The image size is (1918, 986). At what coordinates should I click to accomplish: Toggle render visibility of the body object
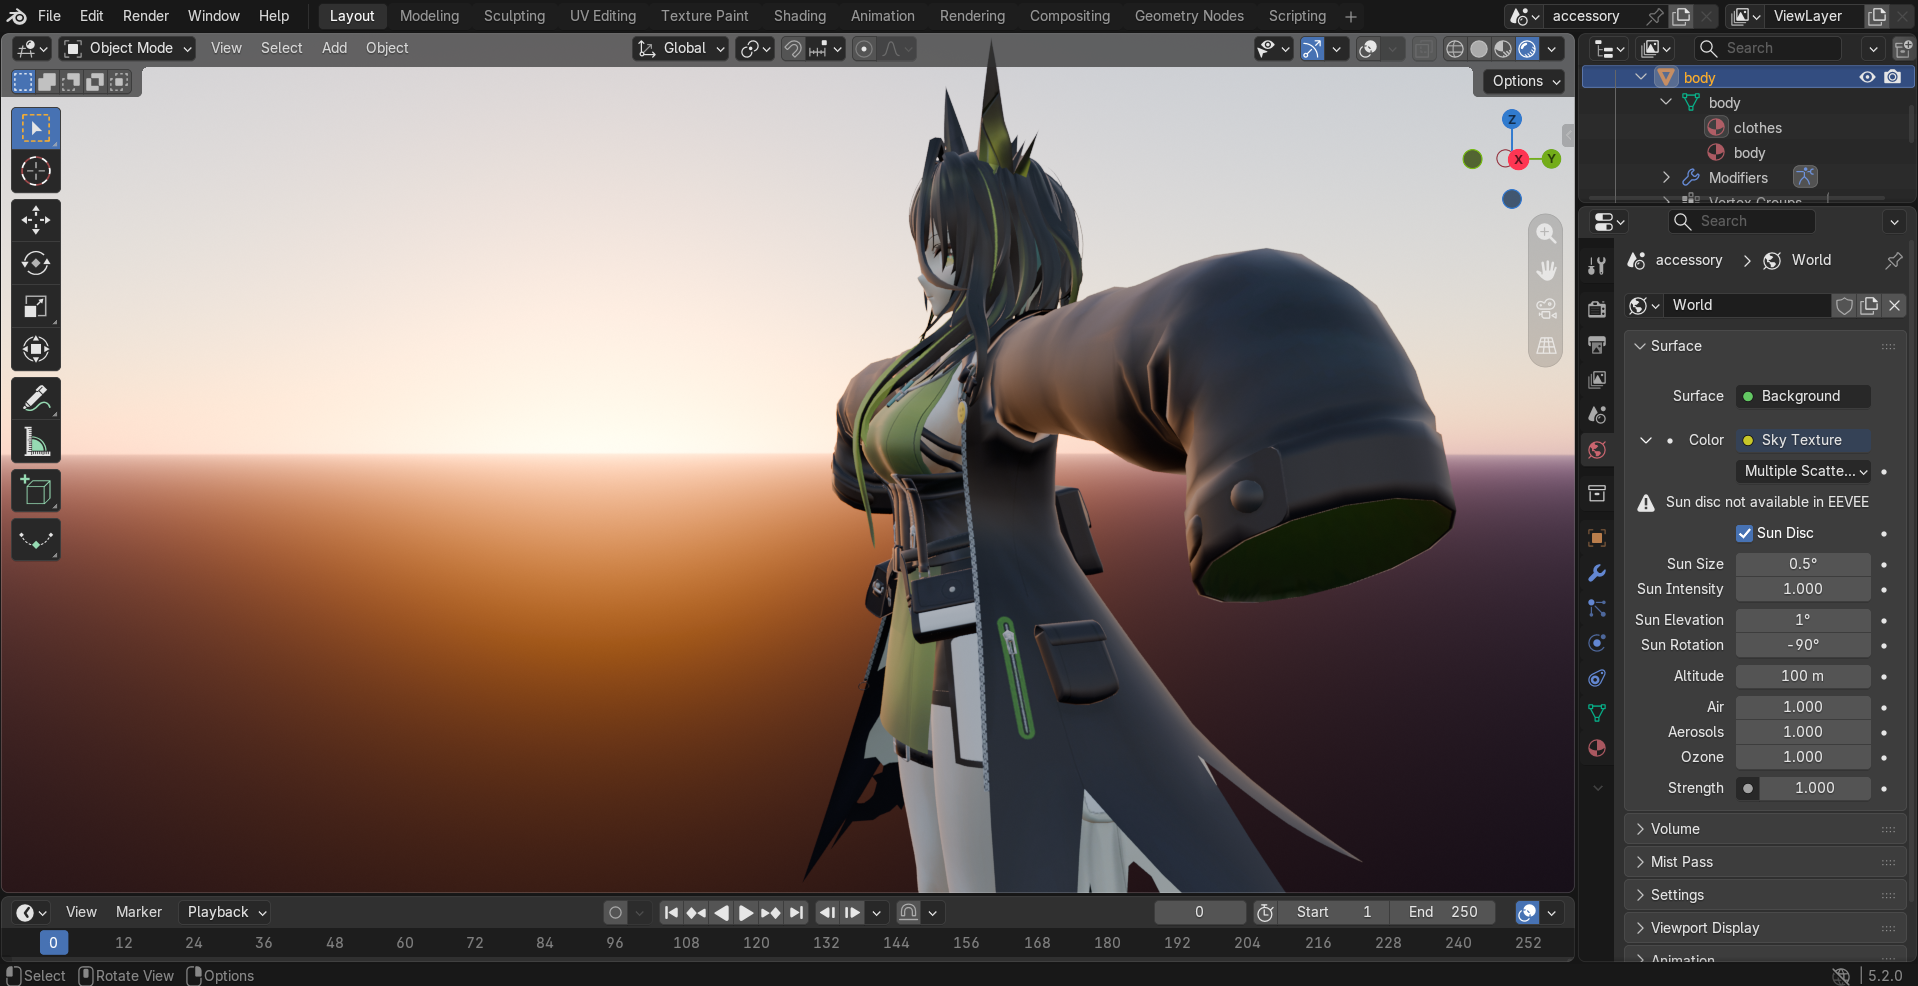(x=1892, y=77)
